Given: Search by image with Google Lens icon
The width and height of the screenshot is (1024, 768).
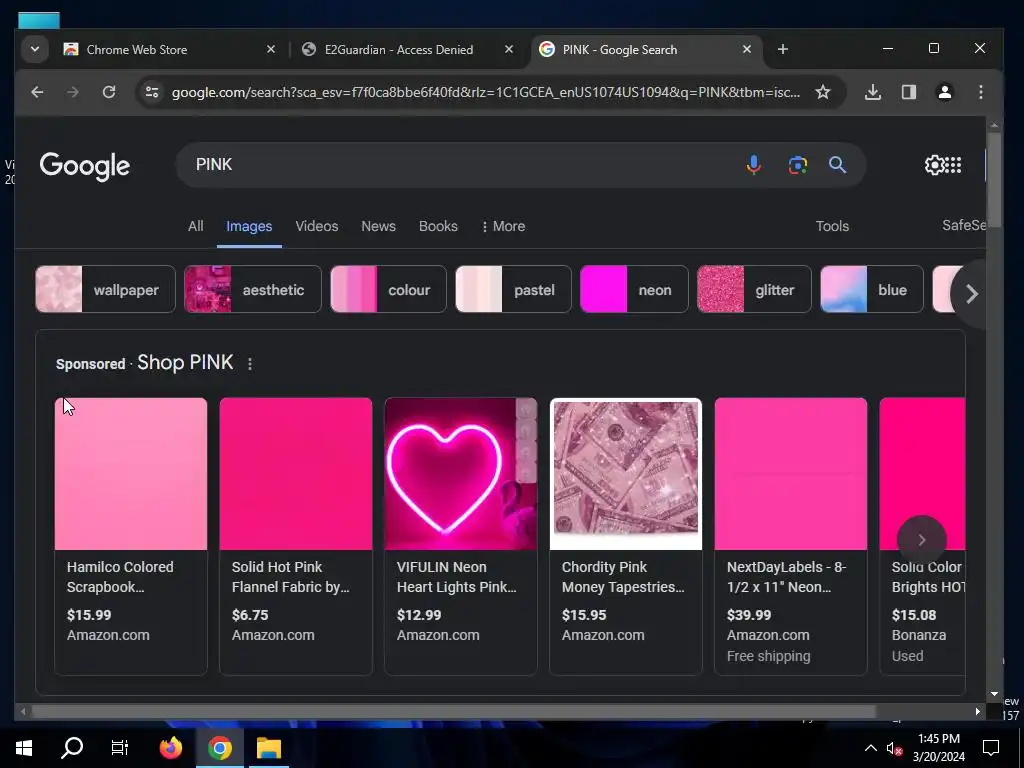Looking at the screenshot, I should (797, 165).
